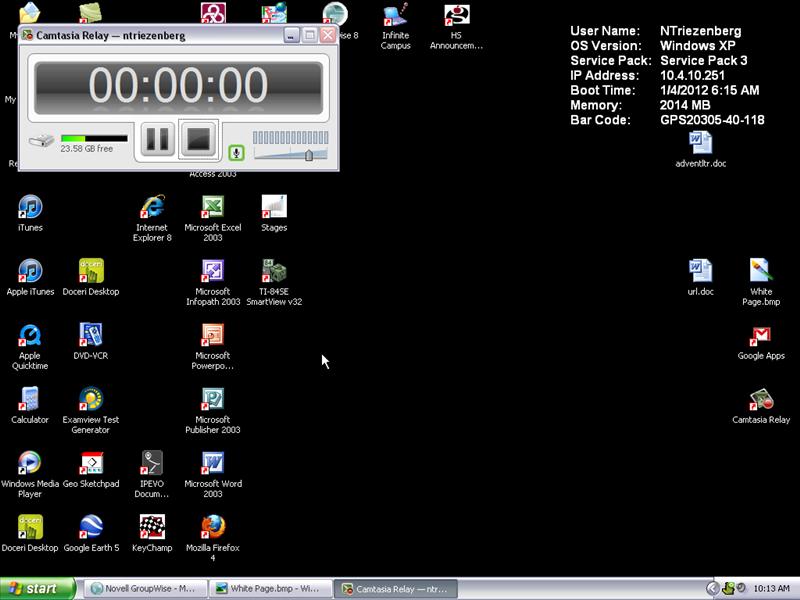
Task: Open Google Earth 5
Action: tap(91, 534)
